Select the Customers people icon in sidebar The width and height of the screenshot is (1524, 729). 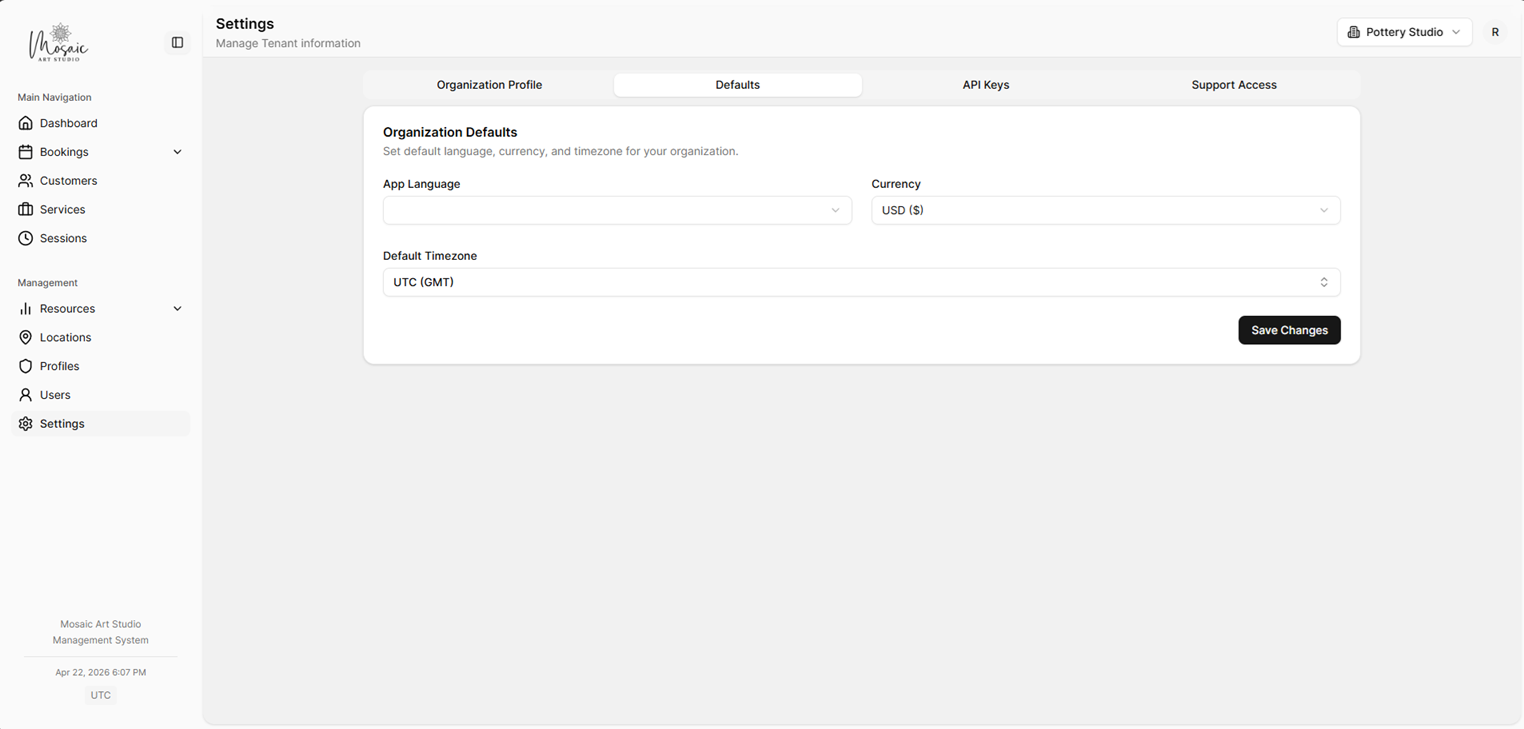pos(25,181)
